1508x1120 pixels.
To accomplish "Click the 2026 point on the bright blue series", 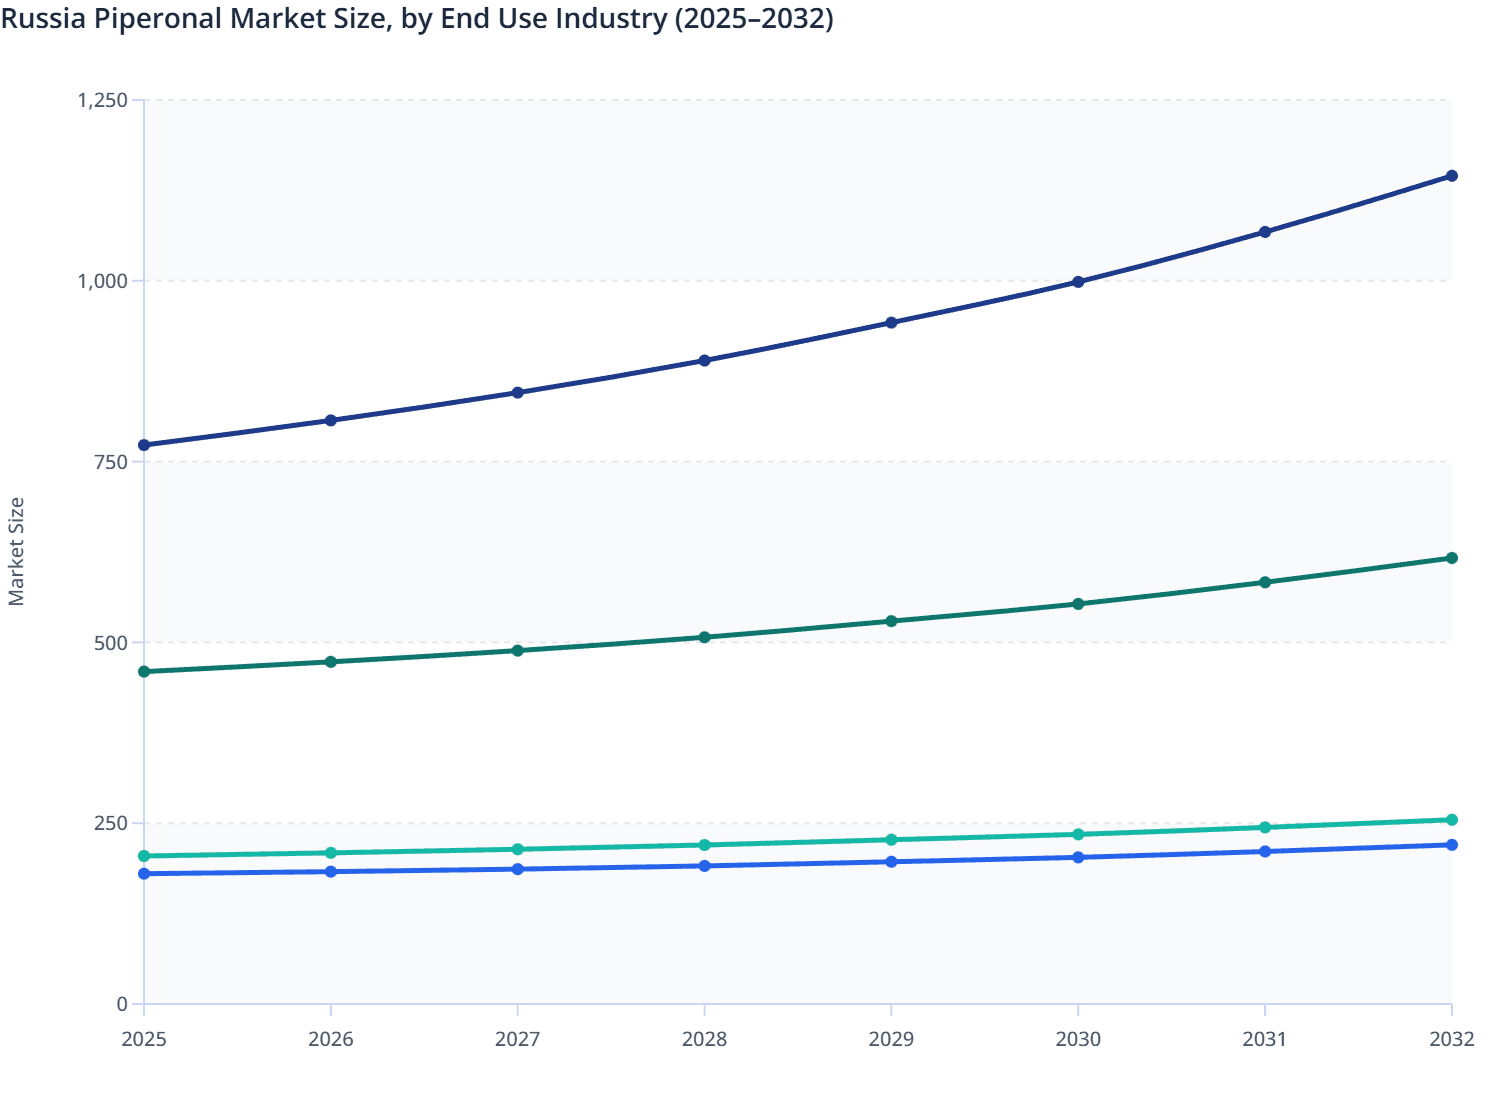I will tap(331, 871).
